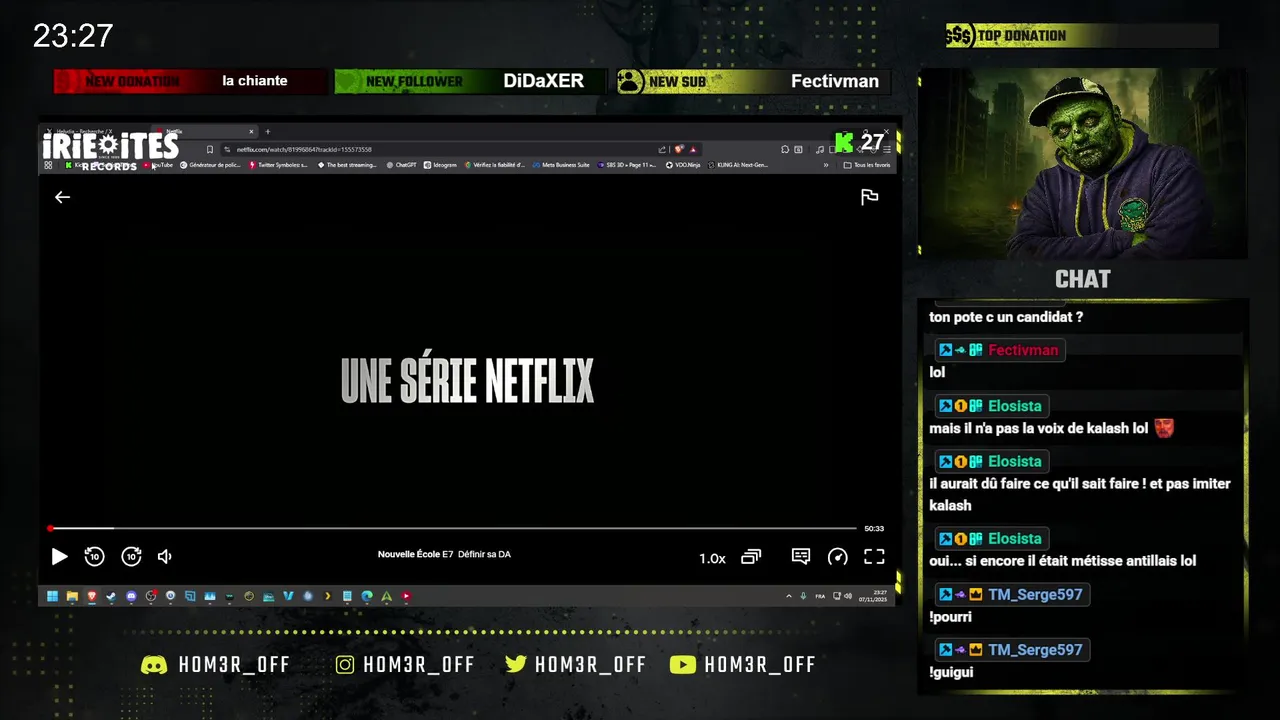This screenshot has height=720, width=1280.
Task: Show hidden system tray icons
Action: pos(789,596)
